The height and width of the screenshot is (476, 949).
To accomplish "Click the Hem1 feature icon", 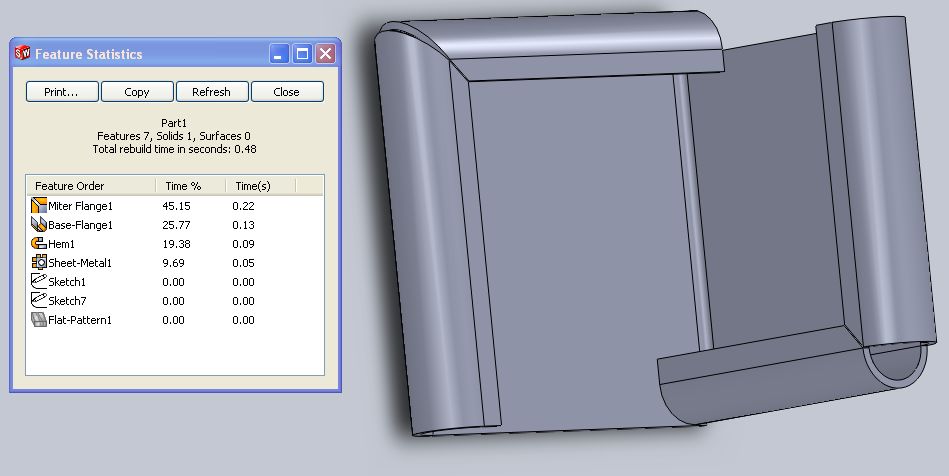I will [x=39, y=243].
